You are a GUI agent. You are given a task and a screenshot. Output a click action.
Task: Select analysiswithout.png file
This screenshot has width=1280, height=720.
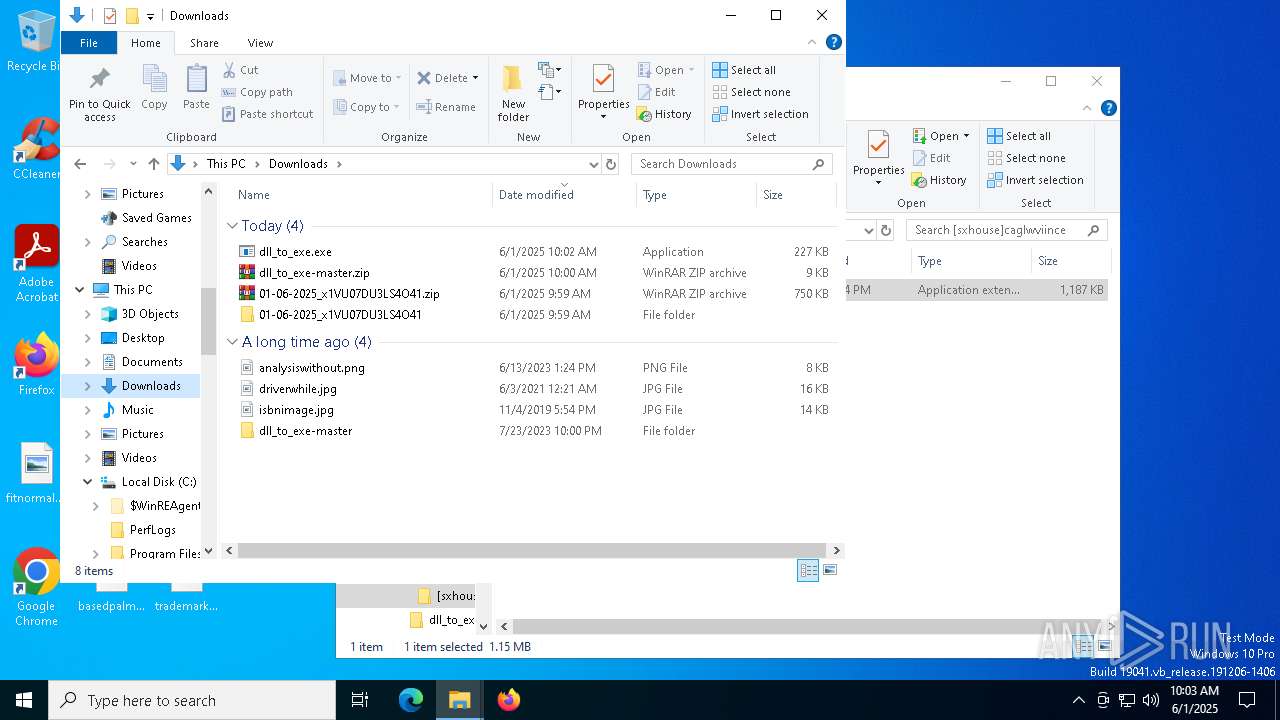coord(534,368)
